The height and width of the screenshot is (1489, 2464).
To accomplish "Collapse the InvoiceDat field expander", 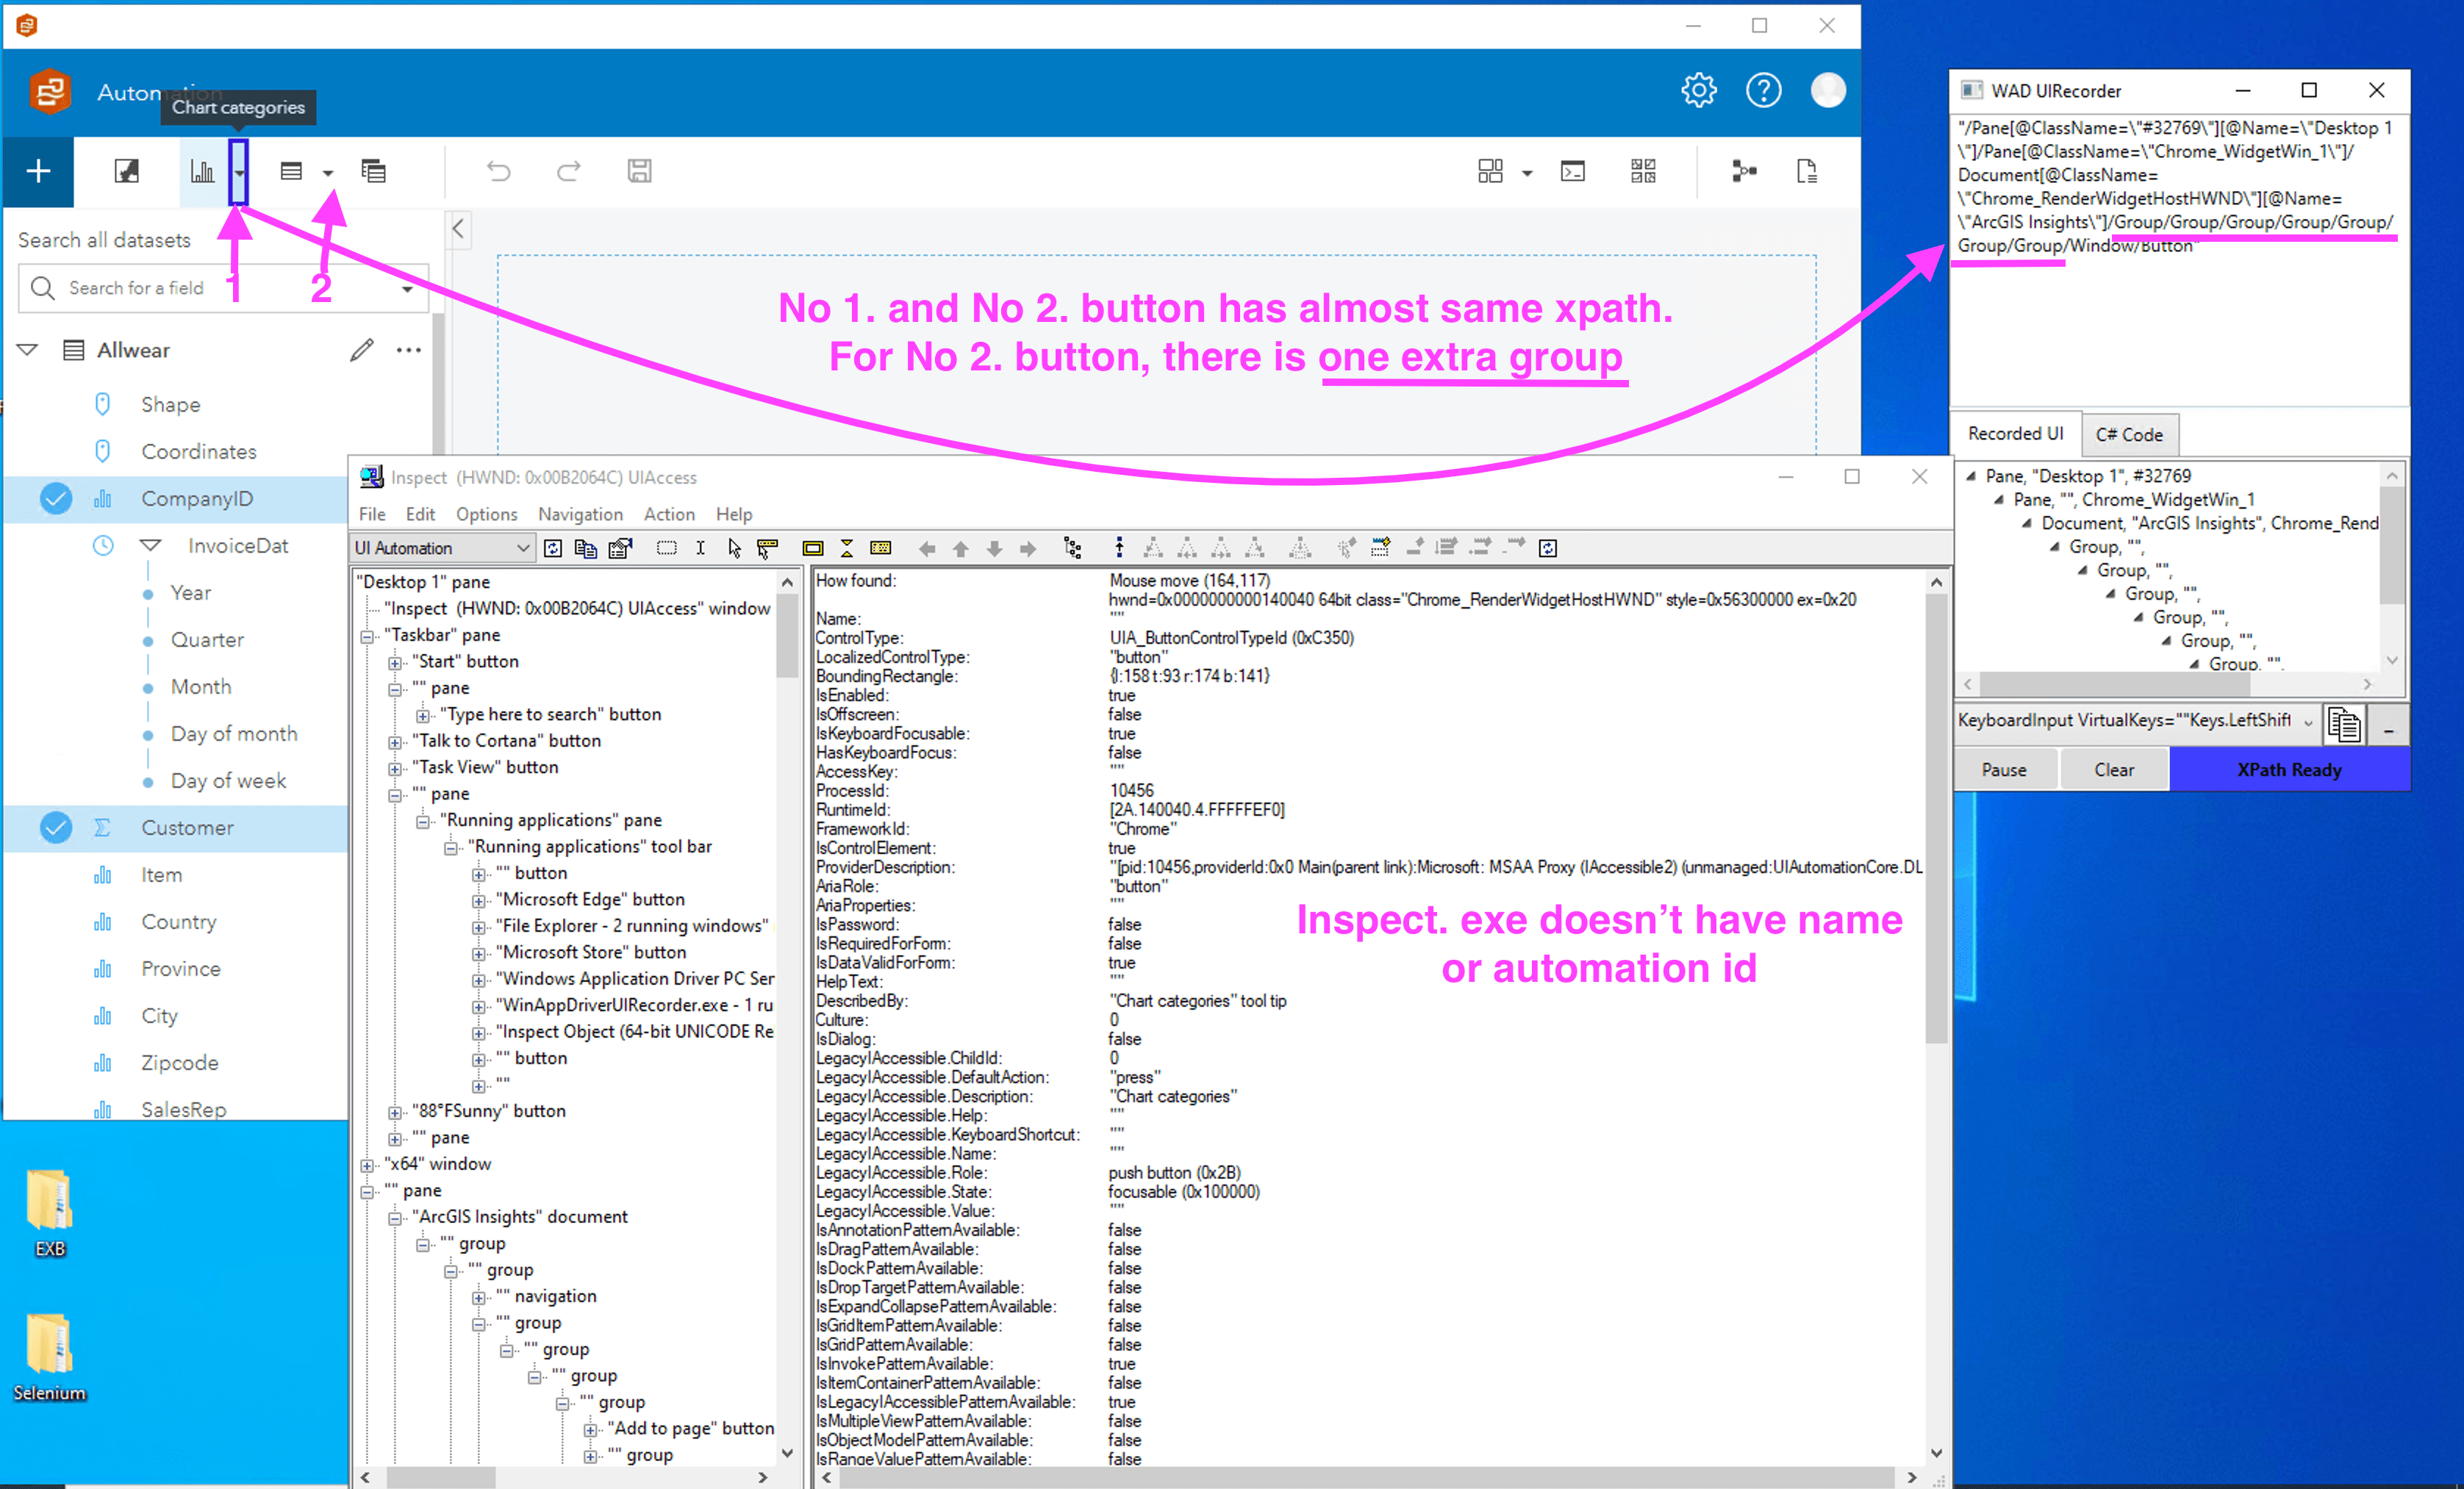I will [149, 545].
